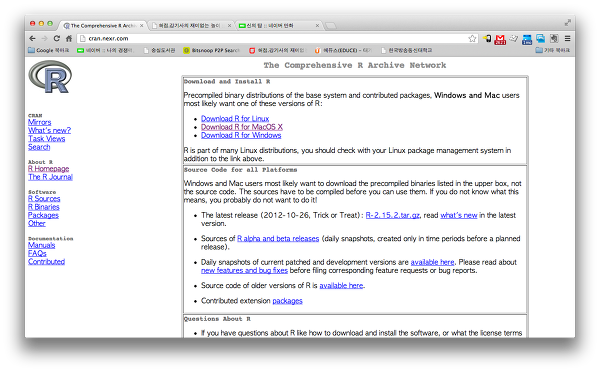
Task: Open the Search link in sidebar
Action: [x=39, y=147]
